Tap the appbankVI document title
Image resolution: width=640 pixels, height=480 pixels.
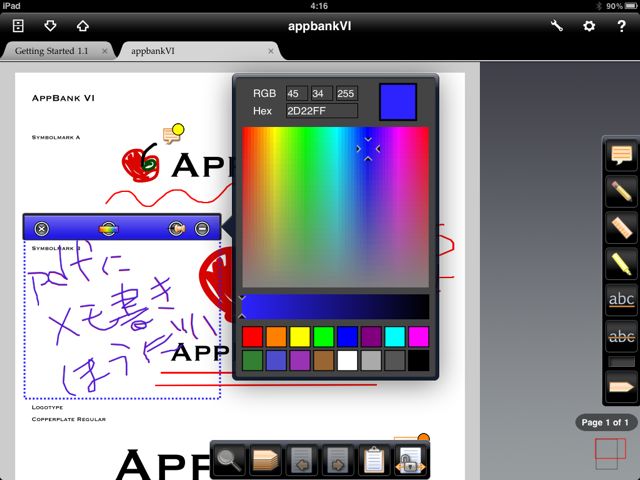(320, 26)
